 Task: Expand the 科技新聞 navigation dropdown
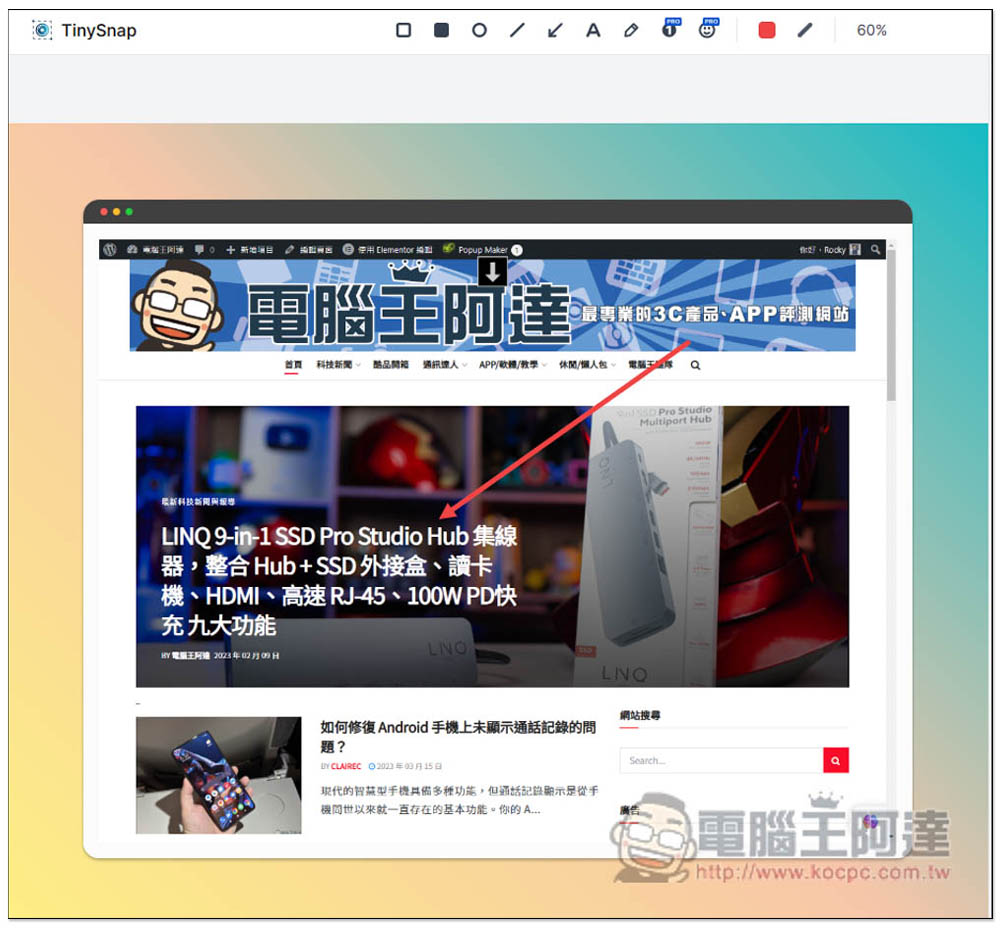[338, 365]
